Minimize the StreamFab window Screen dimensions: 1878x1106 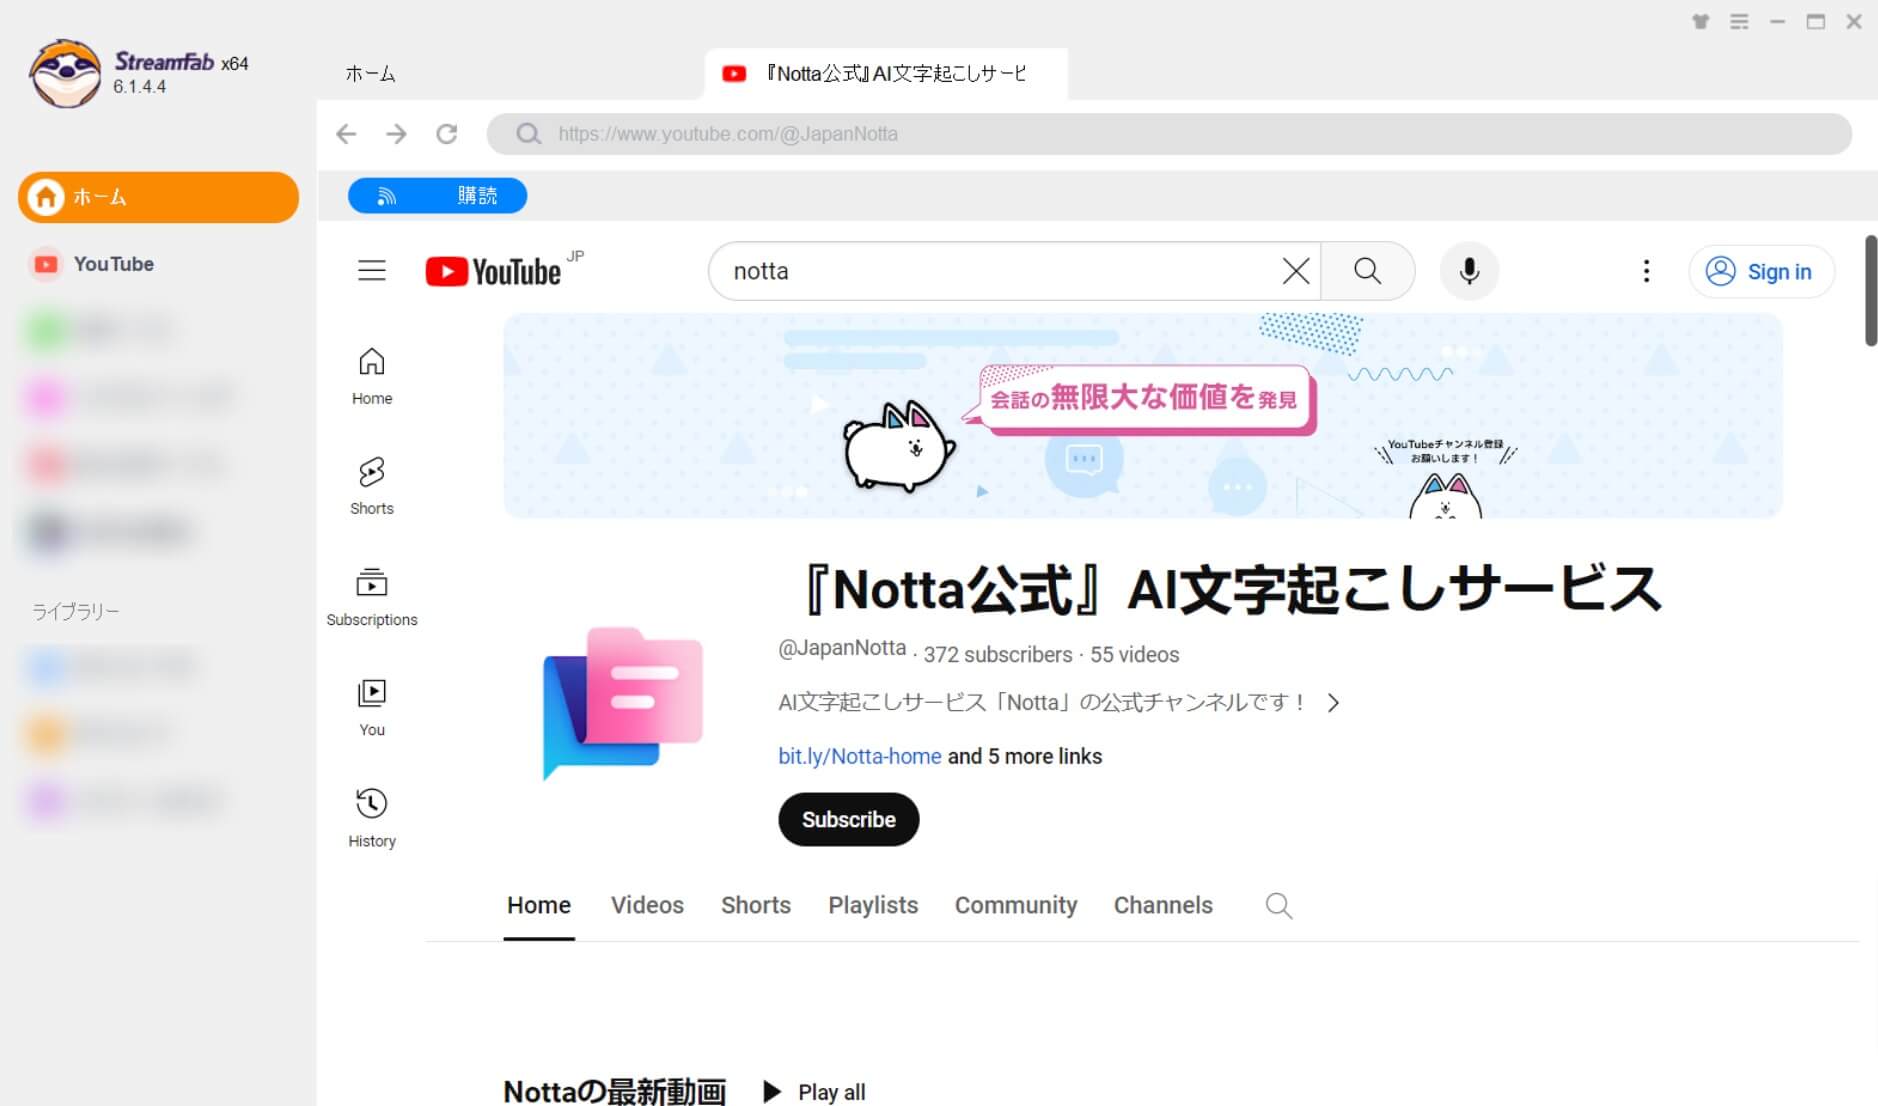pyautogui.click(x=1777, y=22)
